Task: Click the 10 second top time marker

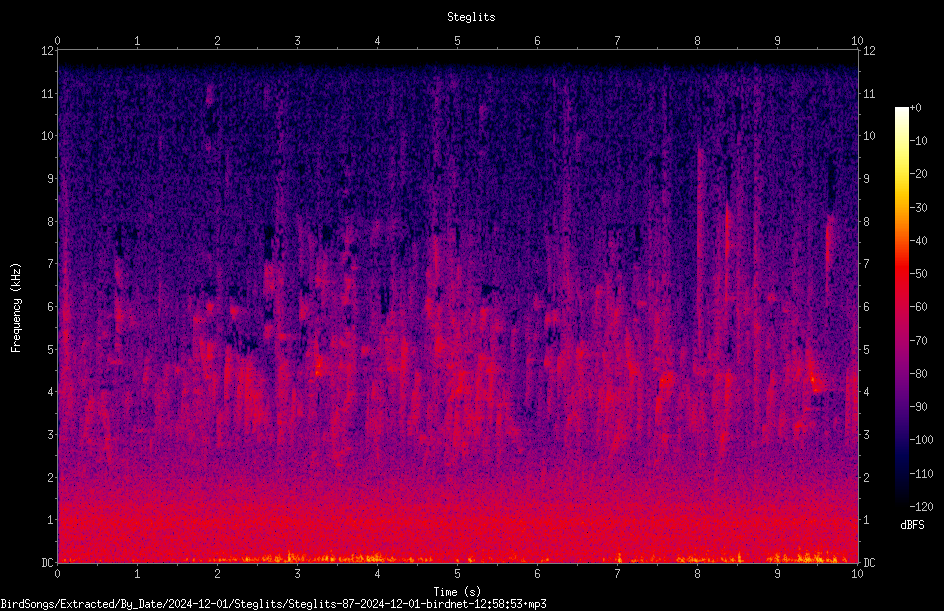Action: click(857, 40)
